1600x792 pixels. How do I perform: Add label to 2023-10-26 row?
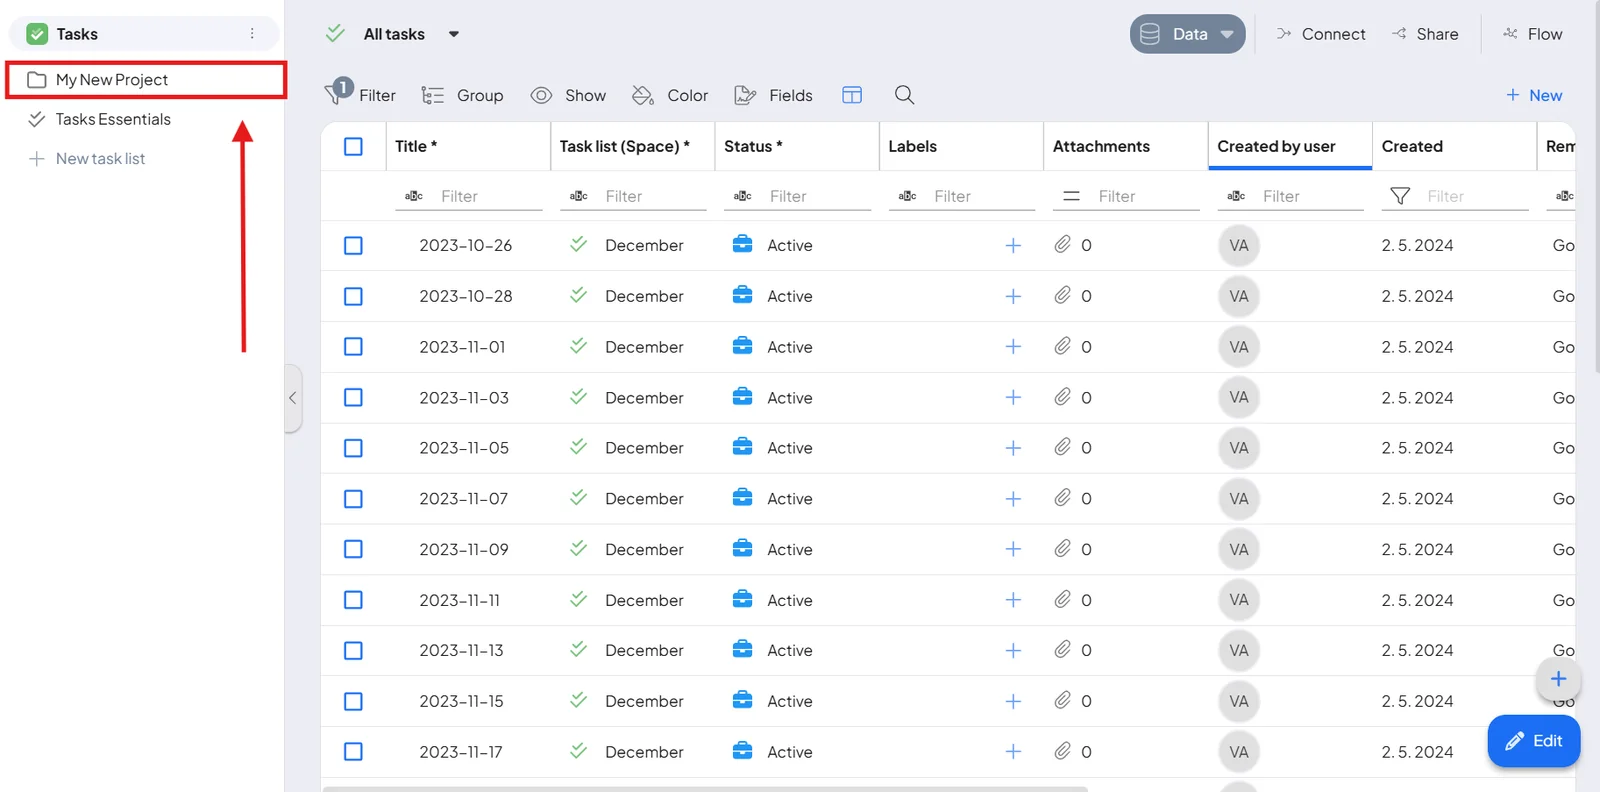point(1013,245)
